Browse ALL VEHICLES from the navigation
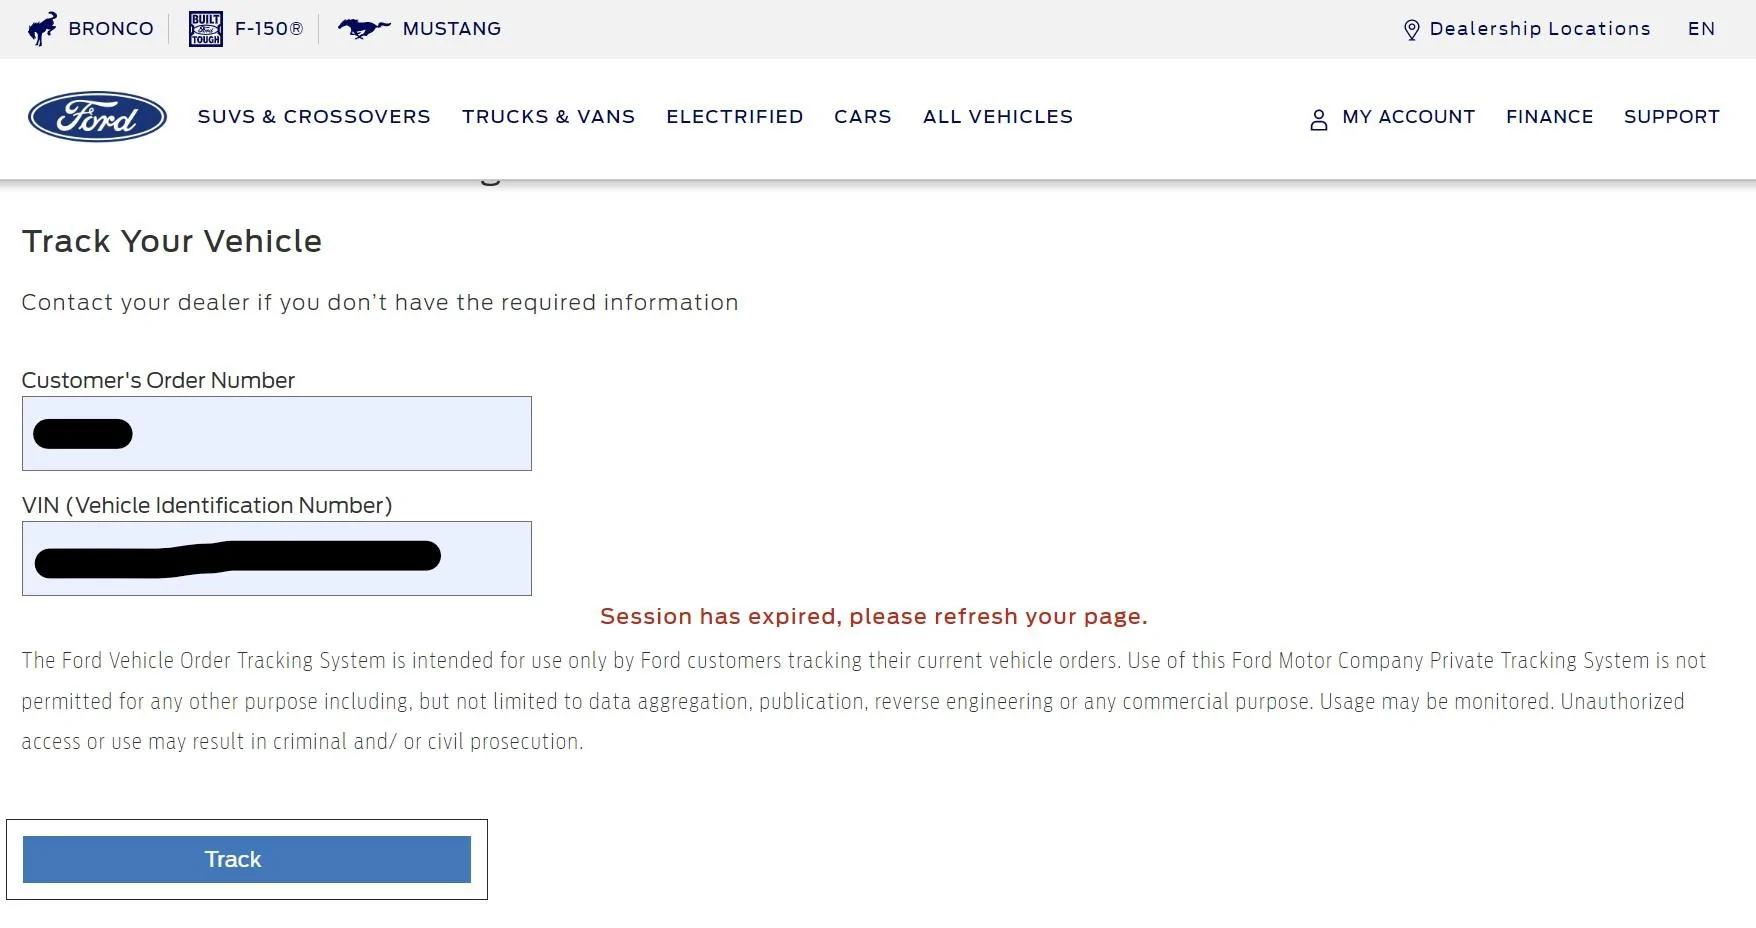 [x=997, y=117]
